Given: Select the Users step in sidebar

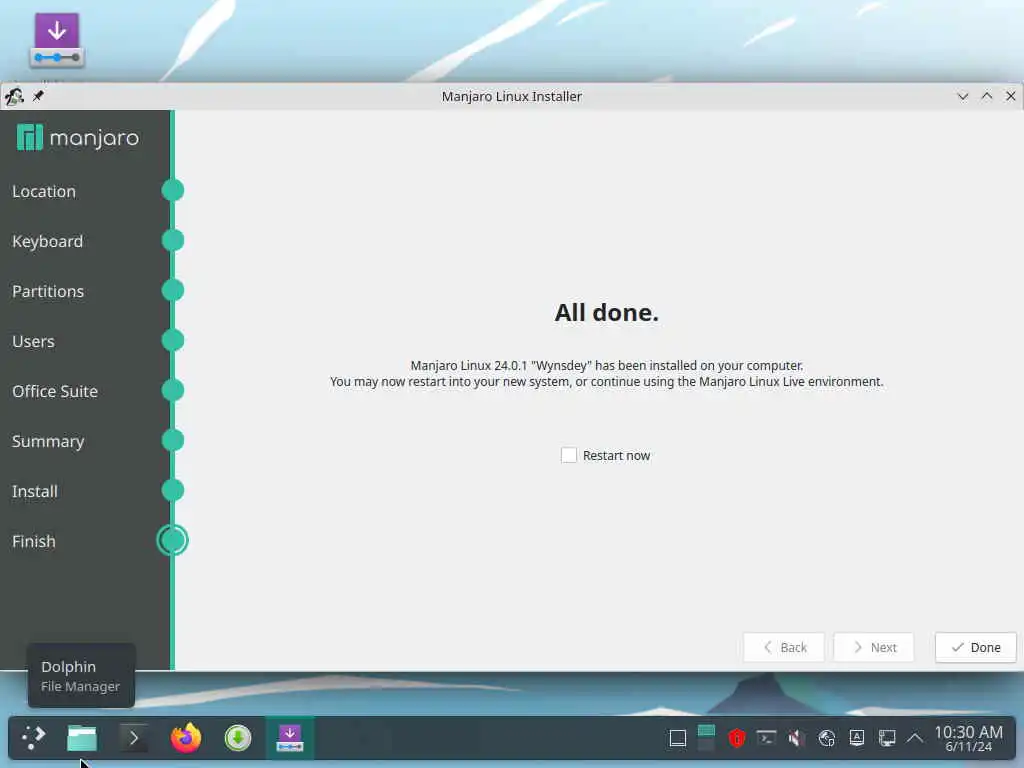Looking at the screenshot, I should point(33,342).
